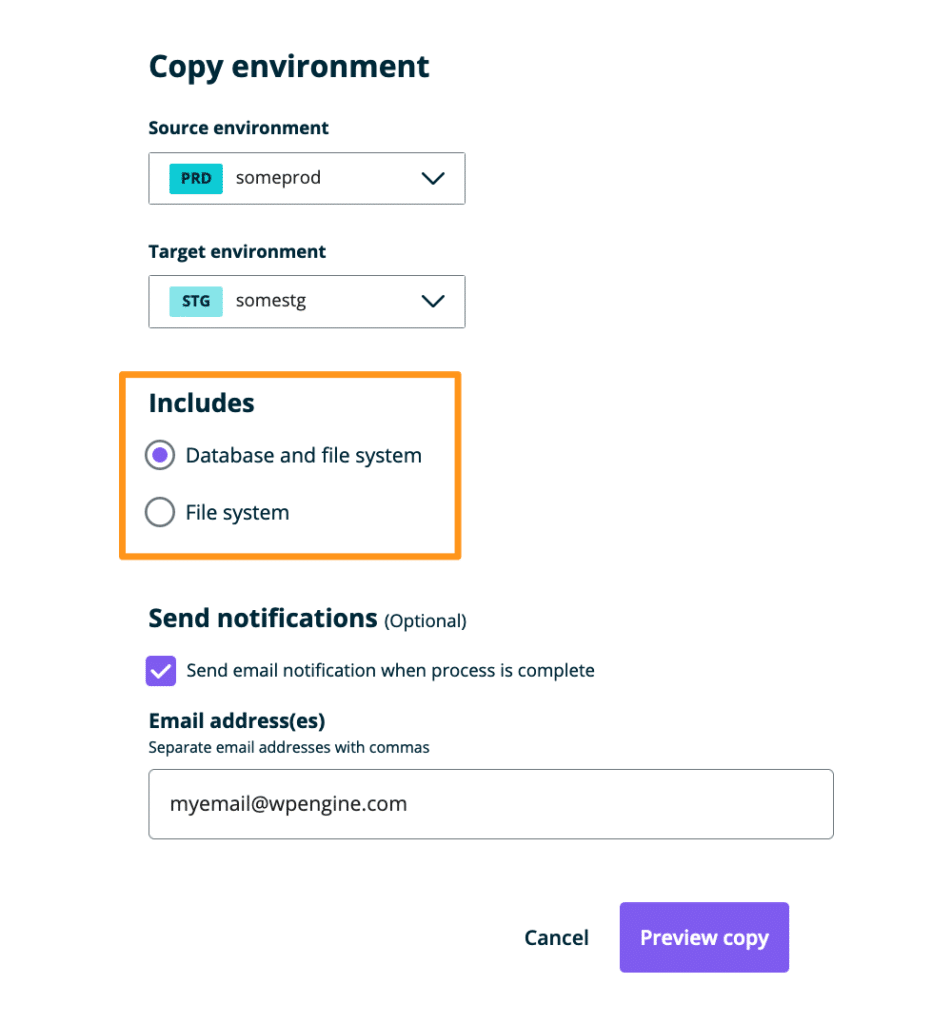Select the Database and file system radio button
Image resolution: width=952 pixels, height=1024 pixels.
(160, 456)
